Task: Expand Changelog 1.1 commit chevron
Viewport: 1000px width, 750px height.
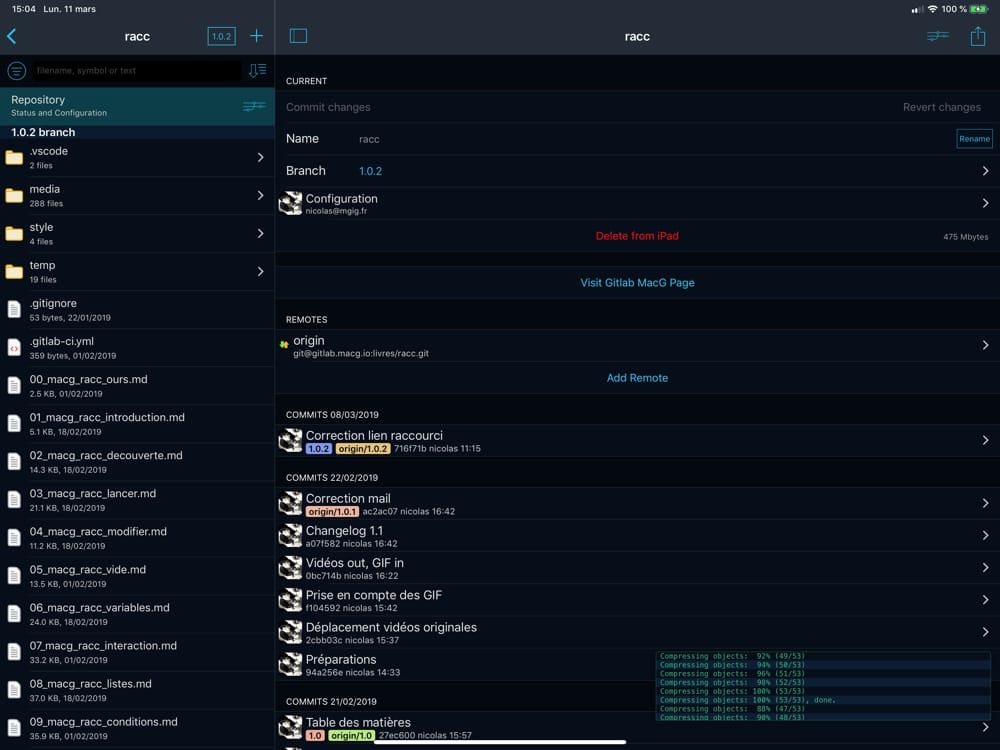Action: (x=985, y=536)
